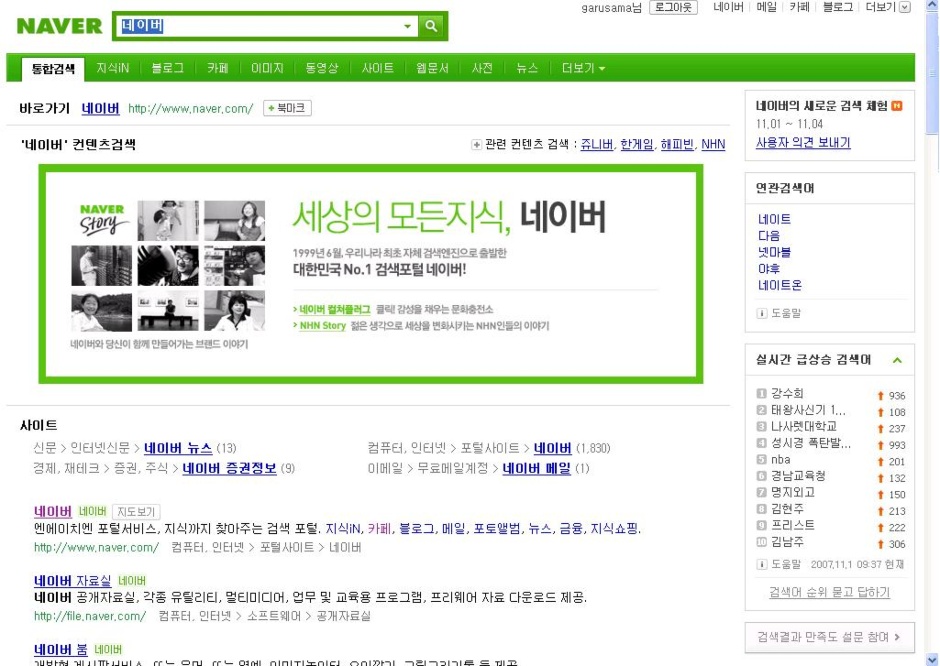
Task: Open the 네이버 shortcut link beside 바로가기
Action: coord(100,109)
